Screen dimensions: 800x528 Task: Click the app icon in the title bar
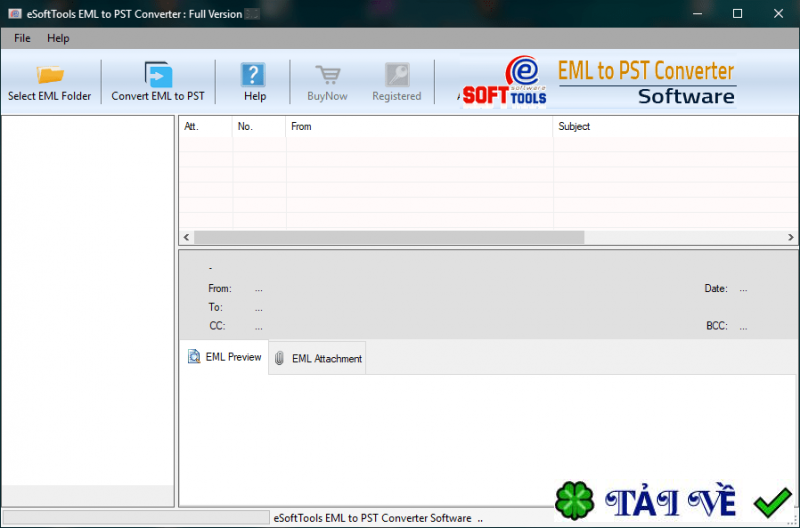14,14
